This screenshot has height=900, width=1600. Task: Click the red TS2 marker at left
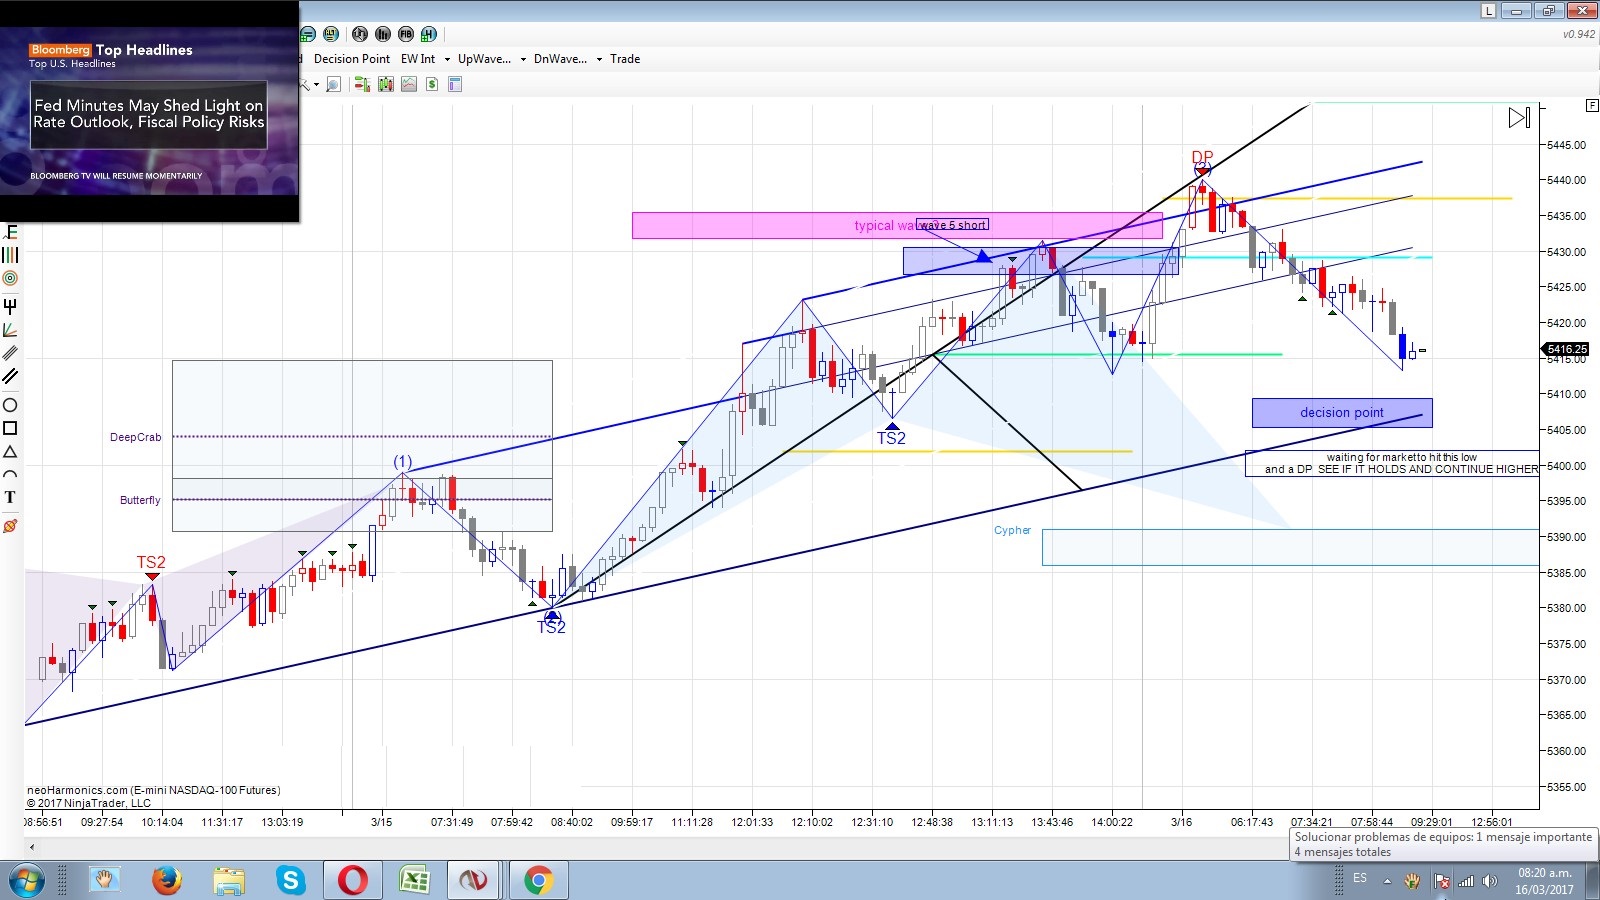[151, 562]
